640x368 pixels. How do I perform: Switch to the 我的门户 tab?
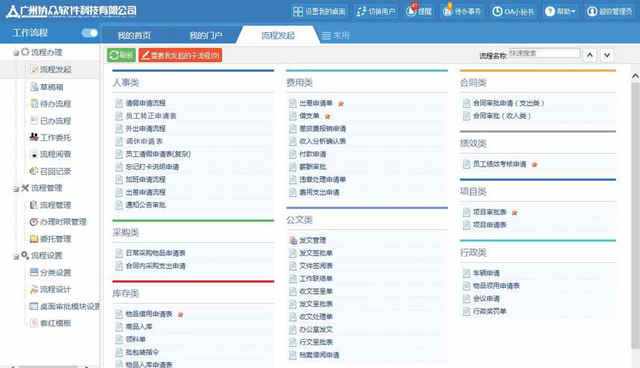[x=207, y=35]
